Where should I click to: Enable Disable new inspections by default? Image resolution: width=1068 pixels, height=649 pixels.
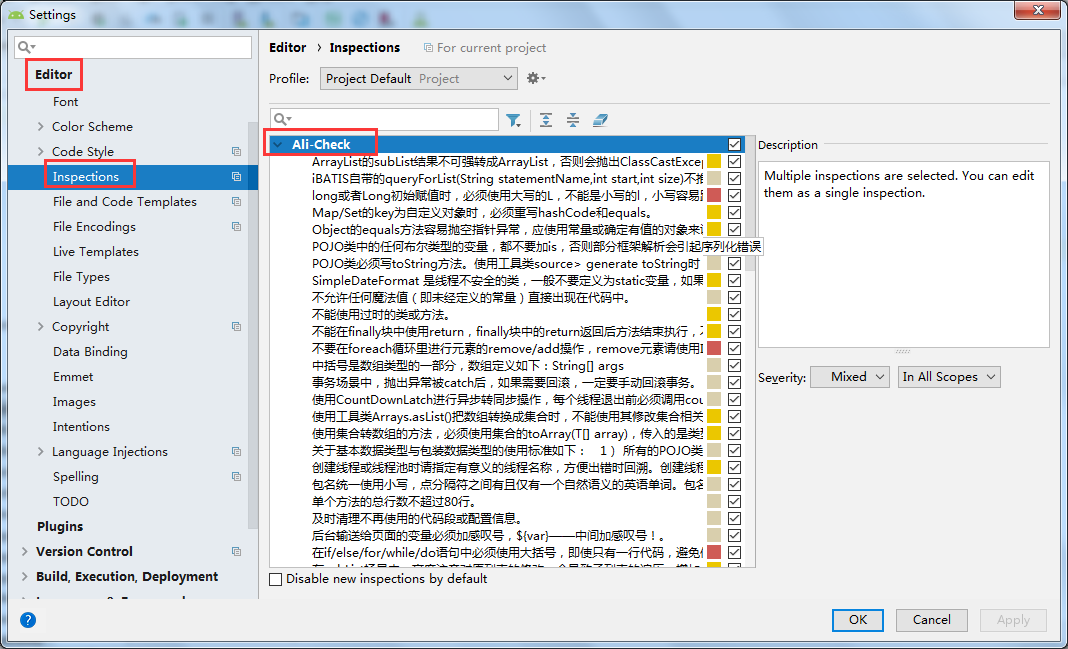click(x=276, y=578)
